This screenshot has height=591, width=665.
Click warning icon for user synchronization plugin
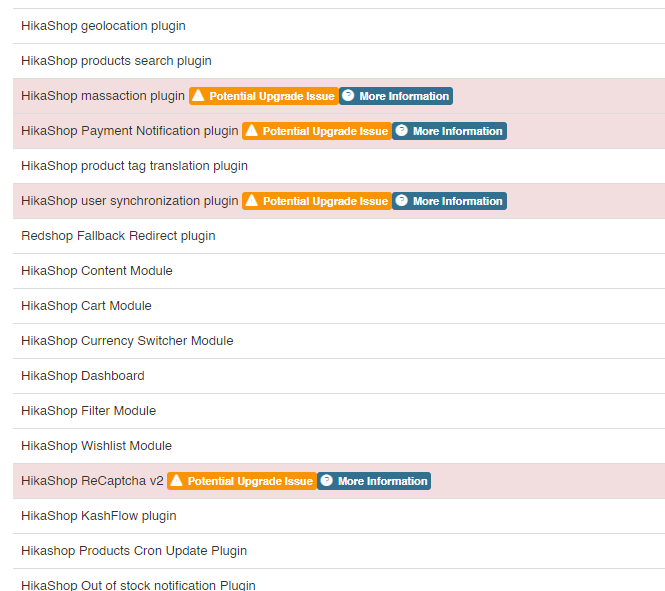tap(252, 201)
